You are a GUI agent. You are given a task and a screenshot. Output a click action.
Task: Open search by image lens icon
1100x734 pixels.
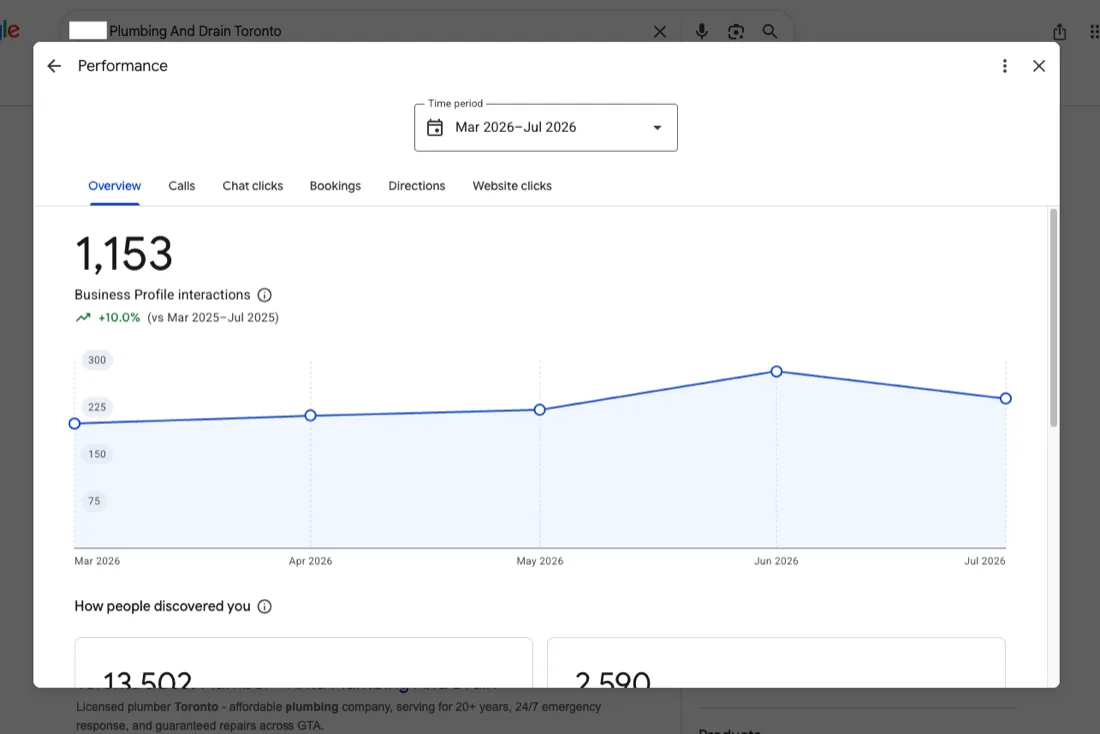(736, 32)
